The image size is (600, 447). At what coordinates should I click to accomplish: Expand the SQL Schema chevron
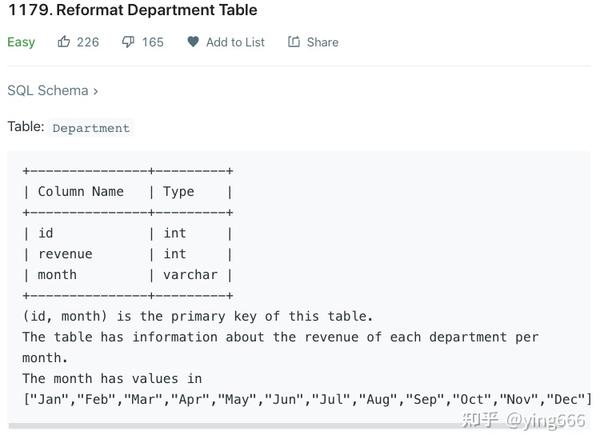pyautogui.click(x=96, y=91)
